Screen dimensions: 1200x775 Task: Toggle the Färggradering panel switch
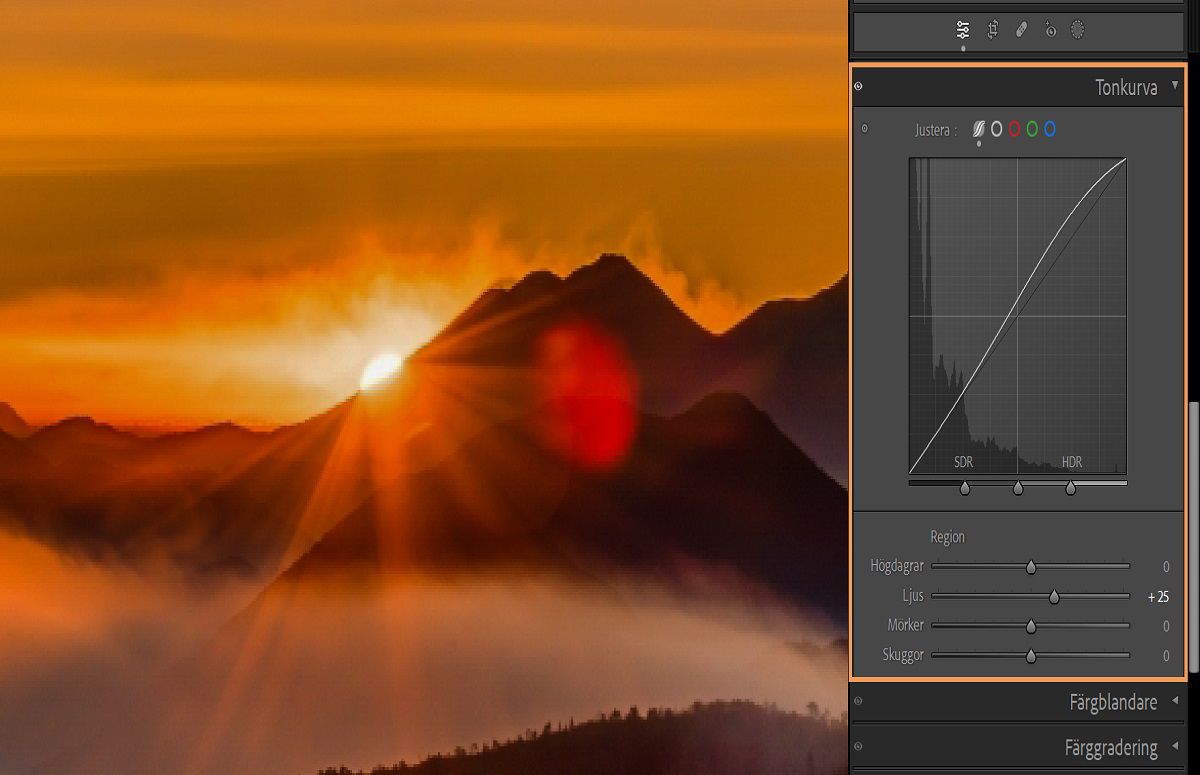point(858,746)
